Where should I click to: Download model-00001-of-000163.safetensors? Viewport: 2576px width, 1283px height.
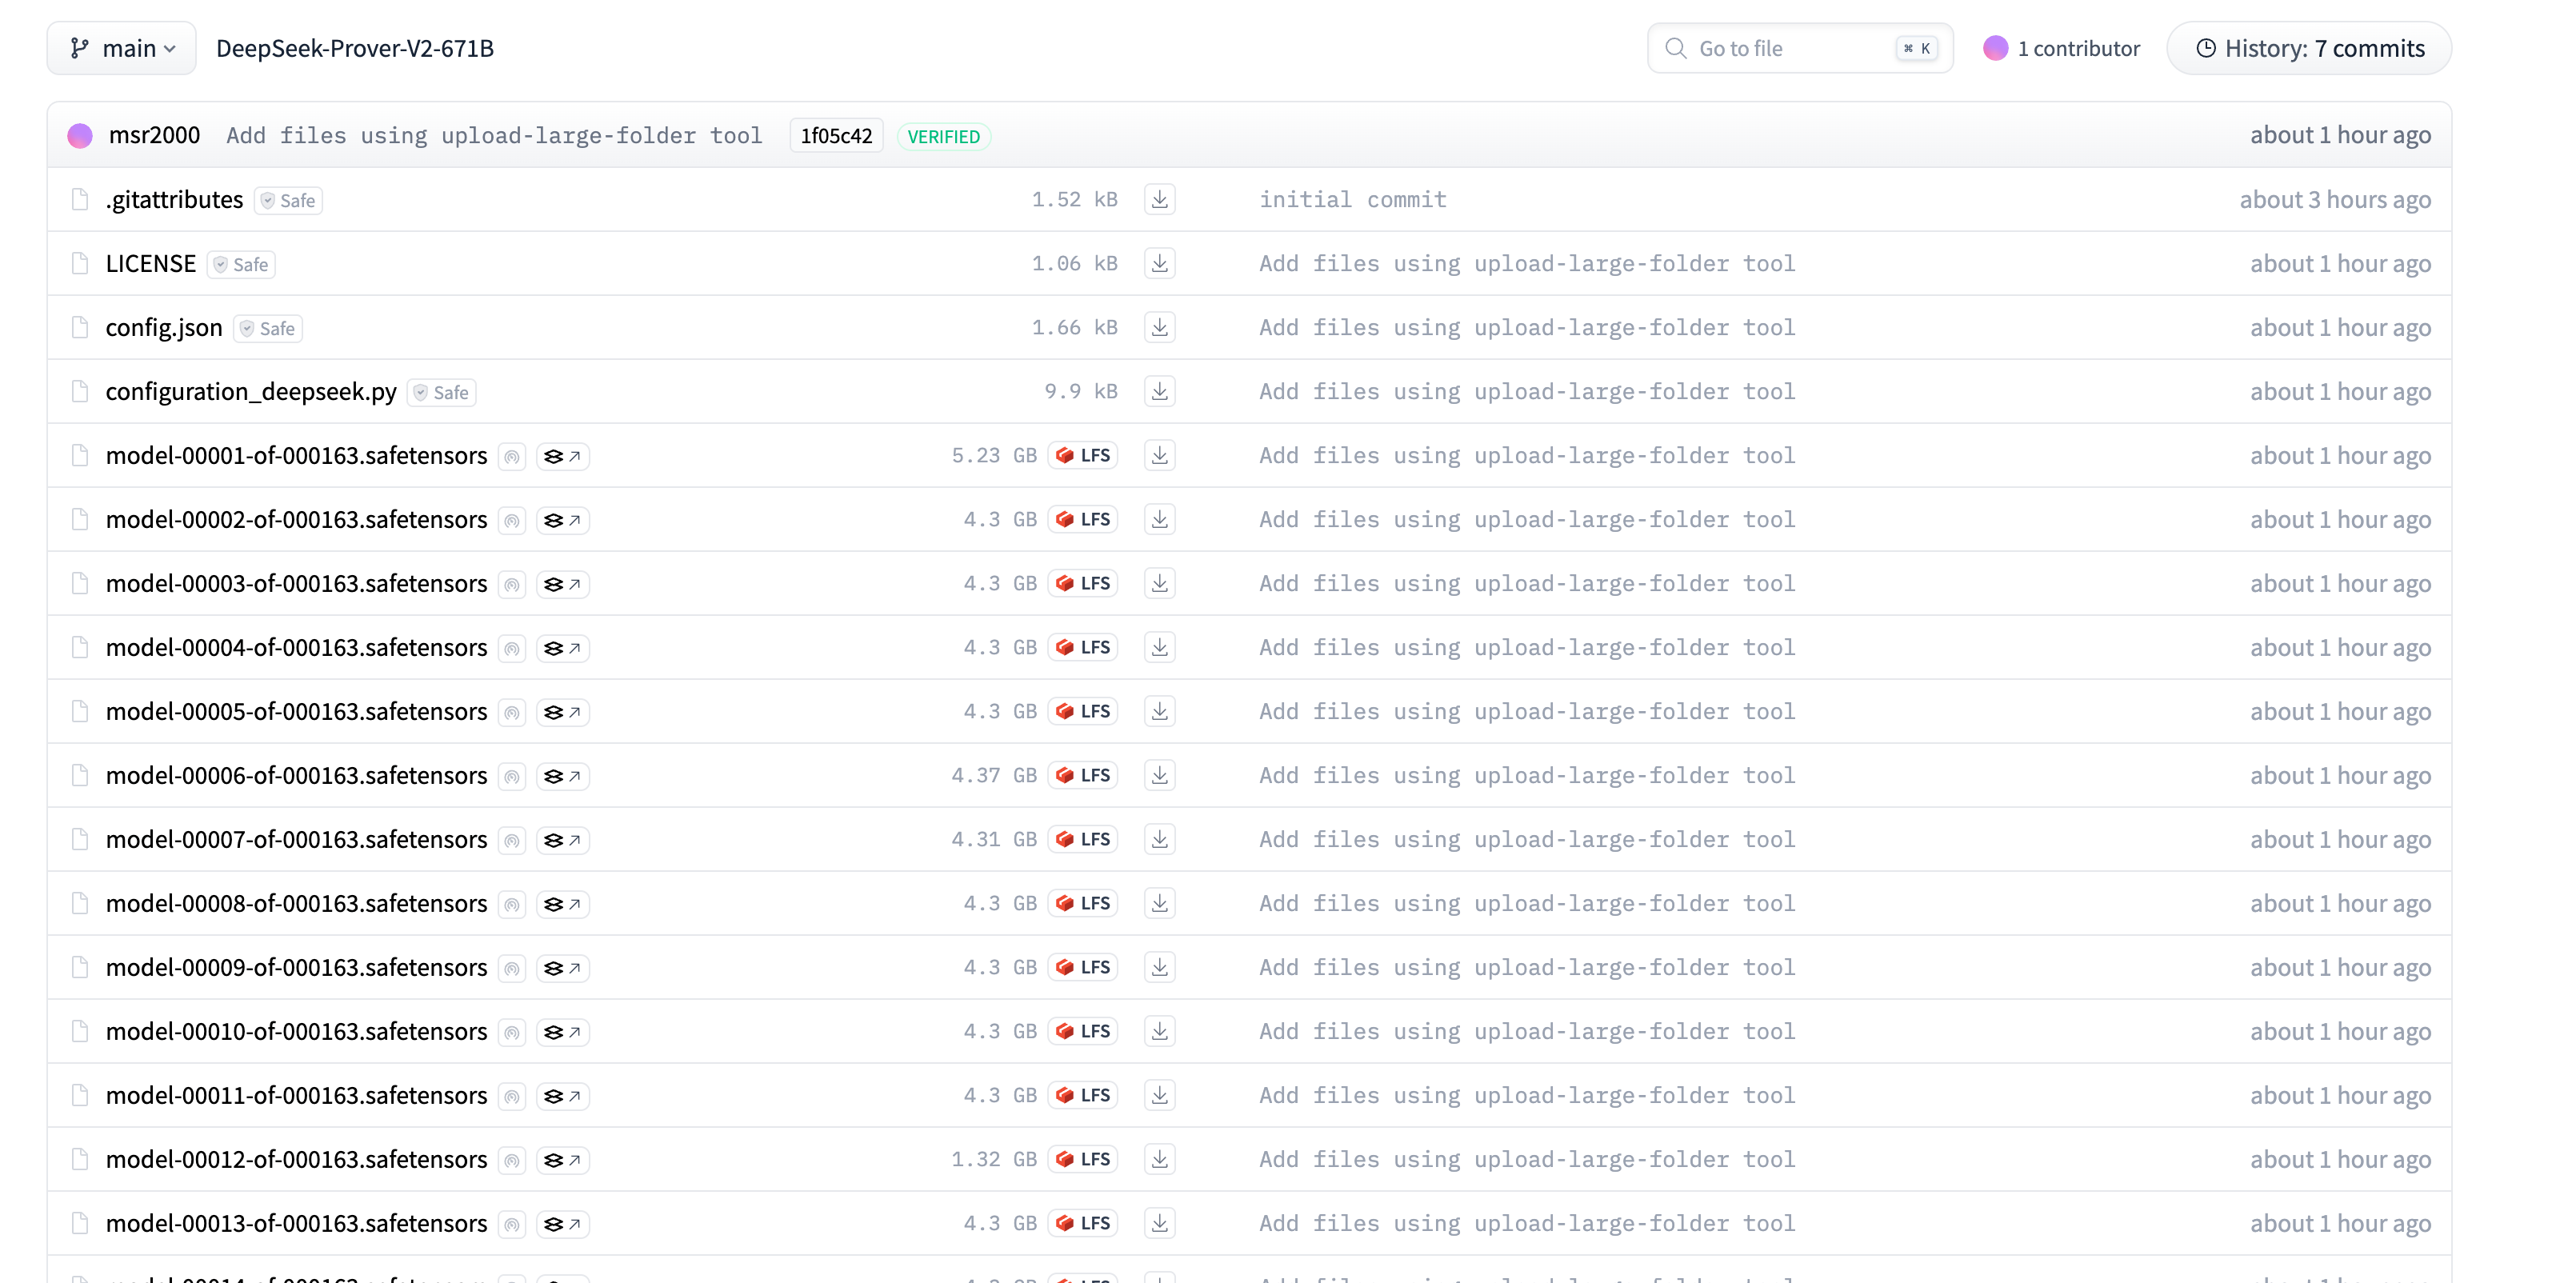point(1159,455)
